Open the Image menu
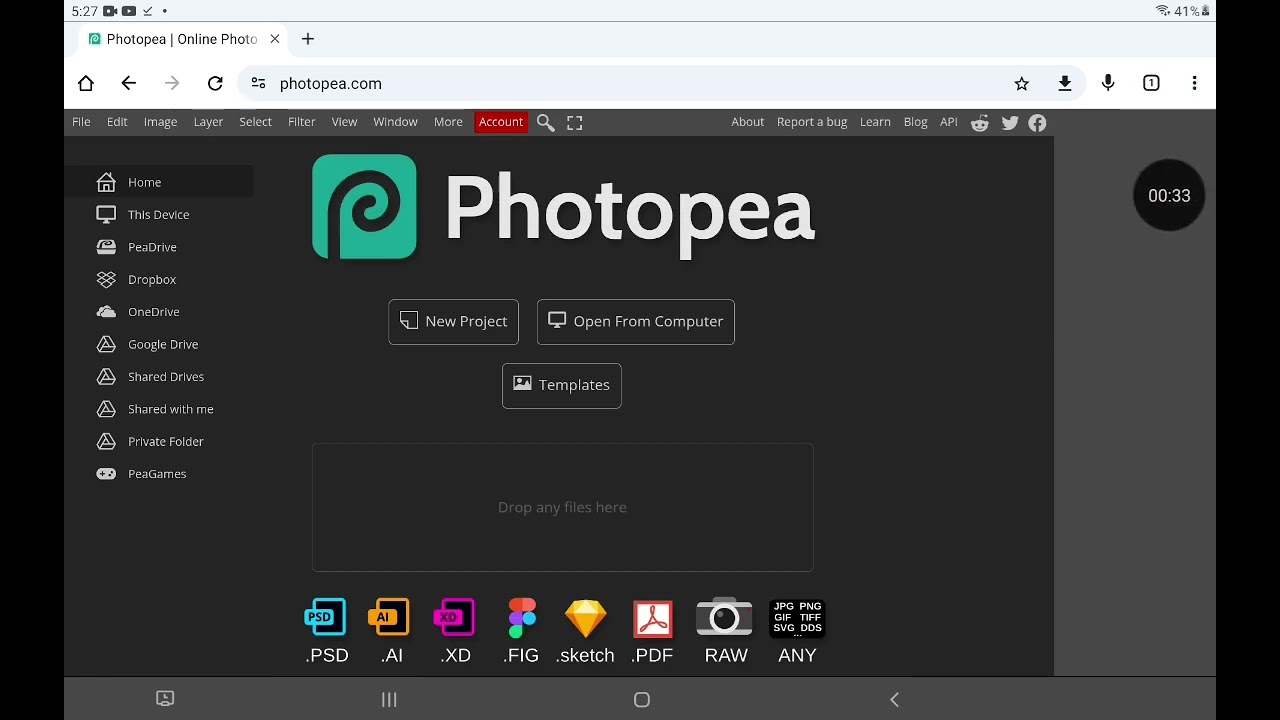Viewport: 1280px width, 720px height. 160,122
